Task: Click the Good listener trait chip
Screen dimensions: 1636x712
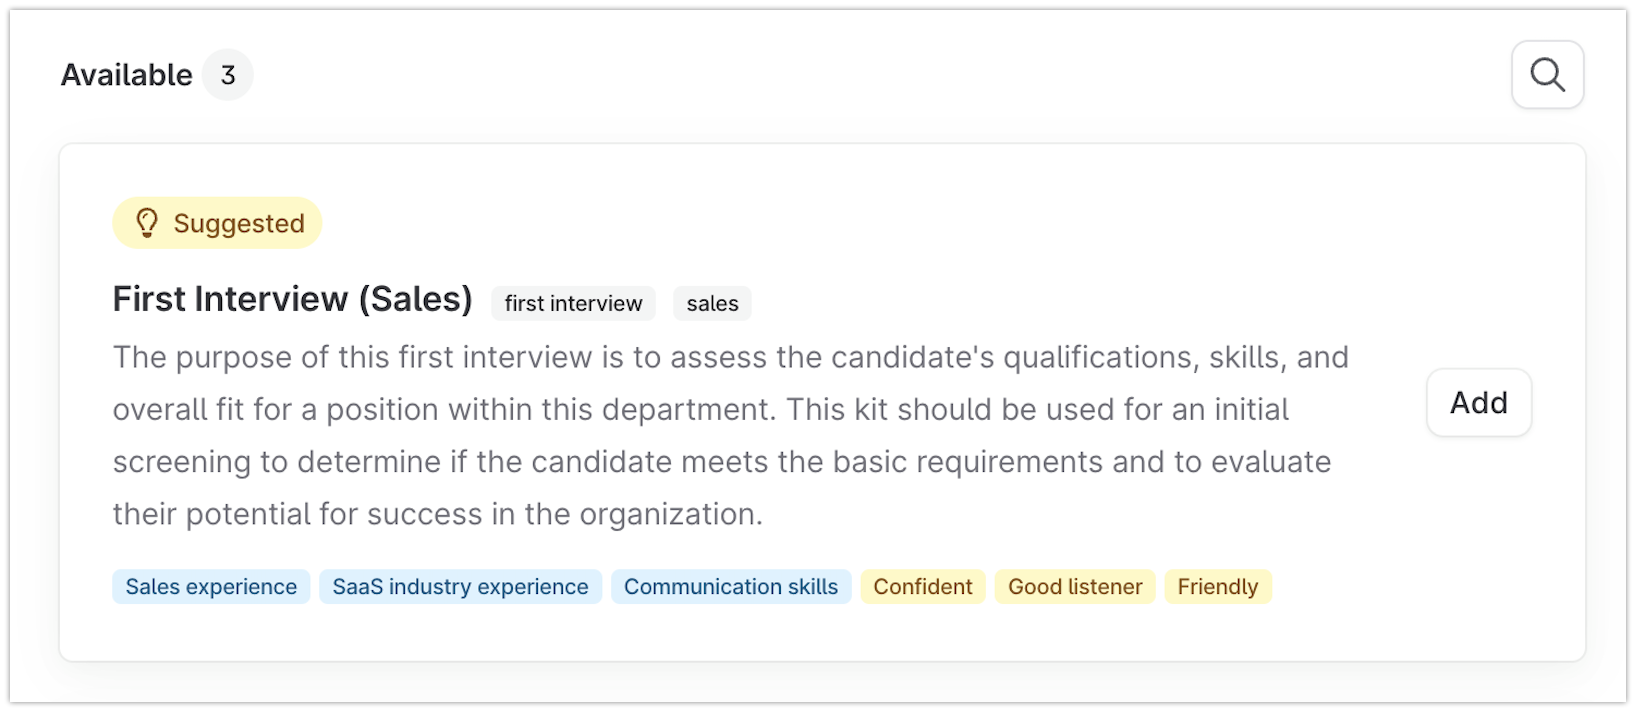Action: click(x=1075, y=587)
